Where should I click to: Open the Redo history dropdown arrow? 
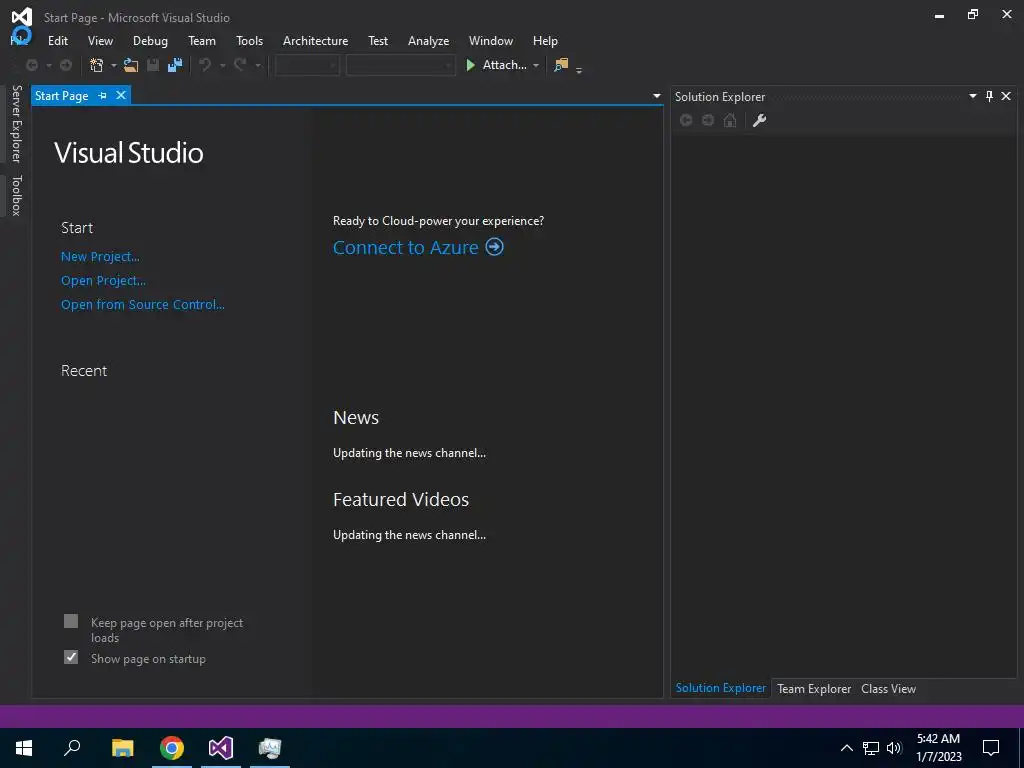coord(258,65)
